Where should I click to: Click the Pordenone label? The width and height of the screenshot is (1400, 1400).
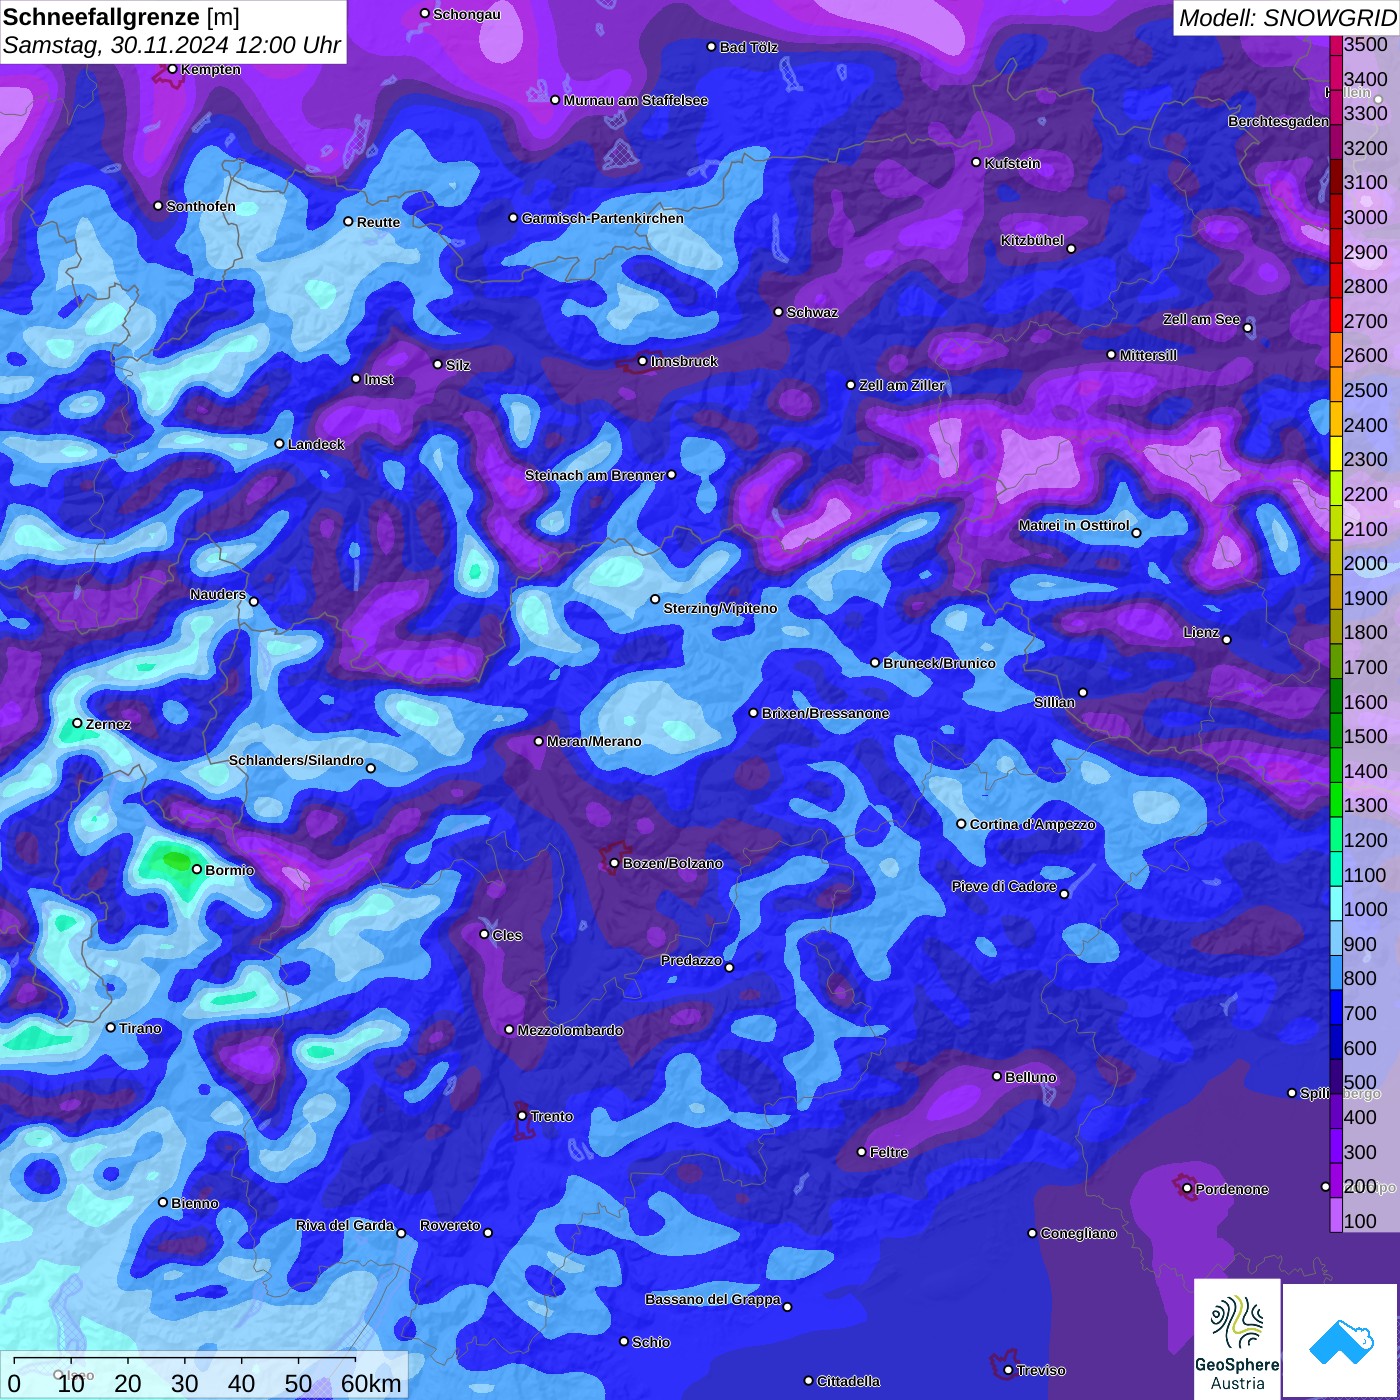pyautogui.click(x=1232, y=1189)
